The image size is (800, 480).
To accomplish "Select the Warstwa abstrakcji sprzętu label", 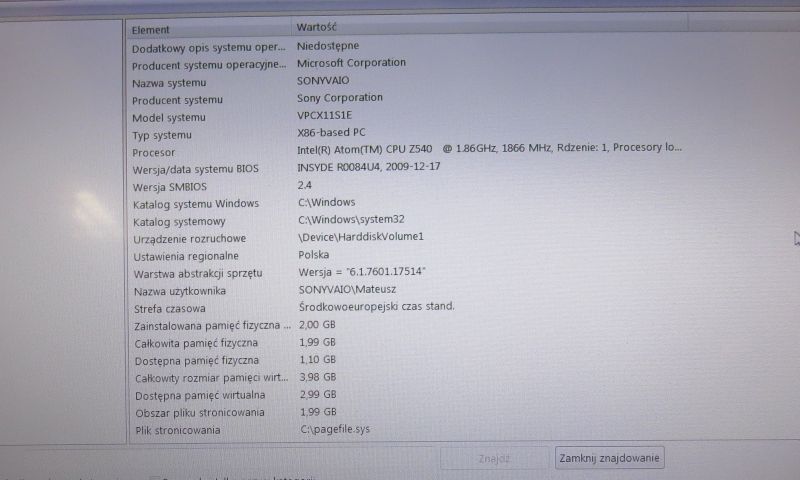I will coord(198,274).
